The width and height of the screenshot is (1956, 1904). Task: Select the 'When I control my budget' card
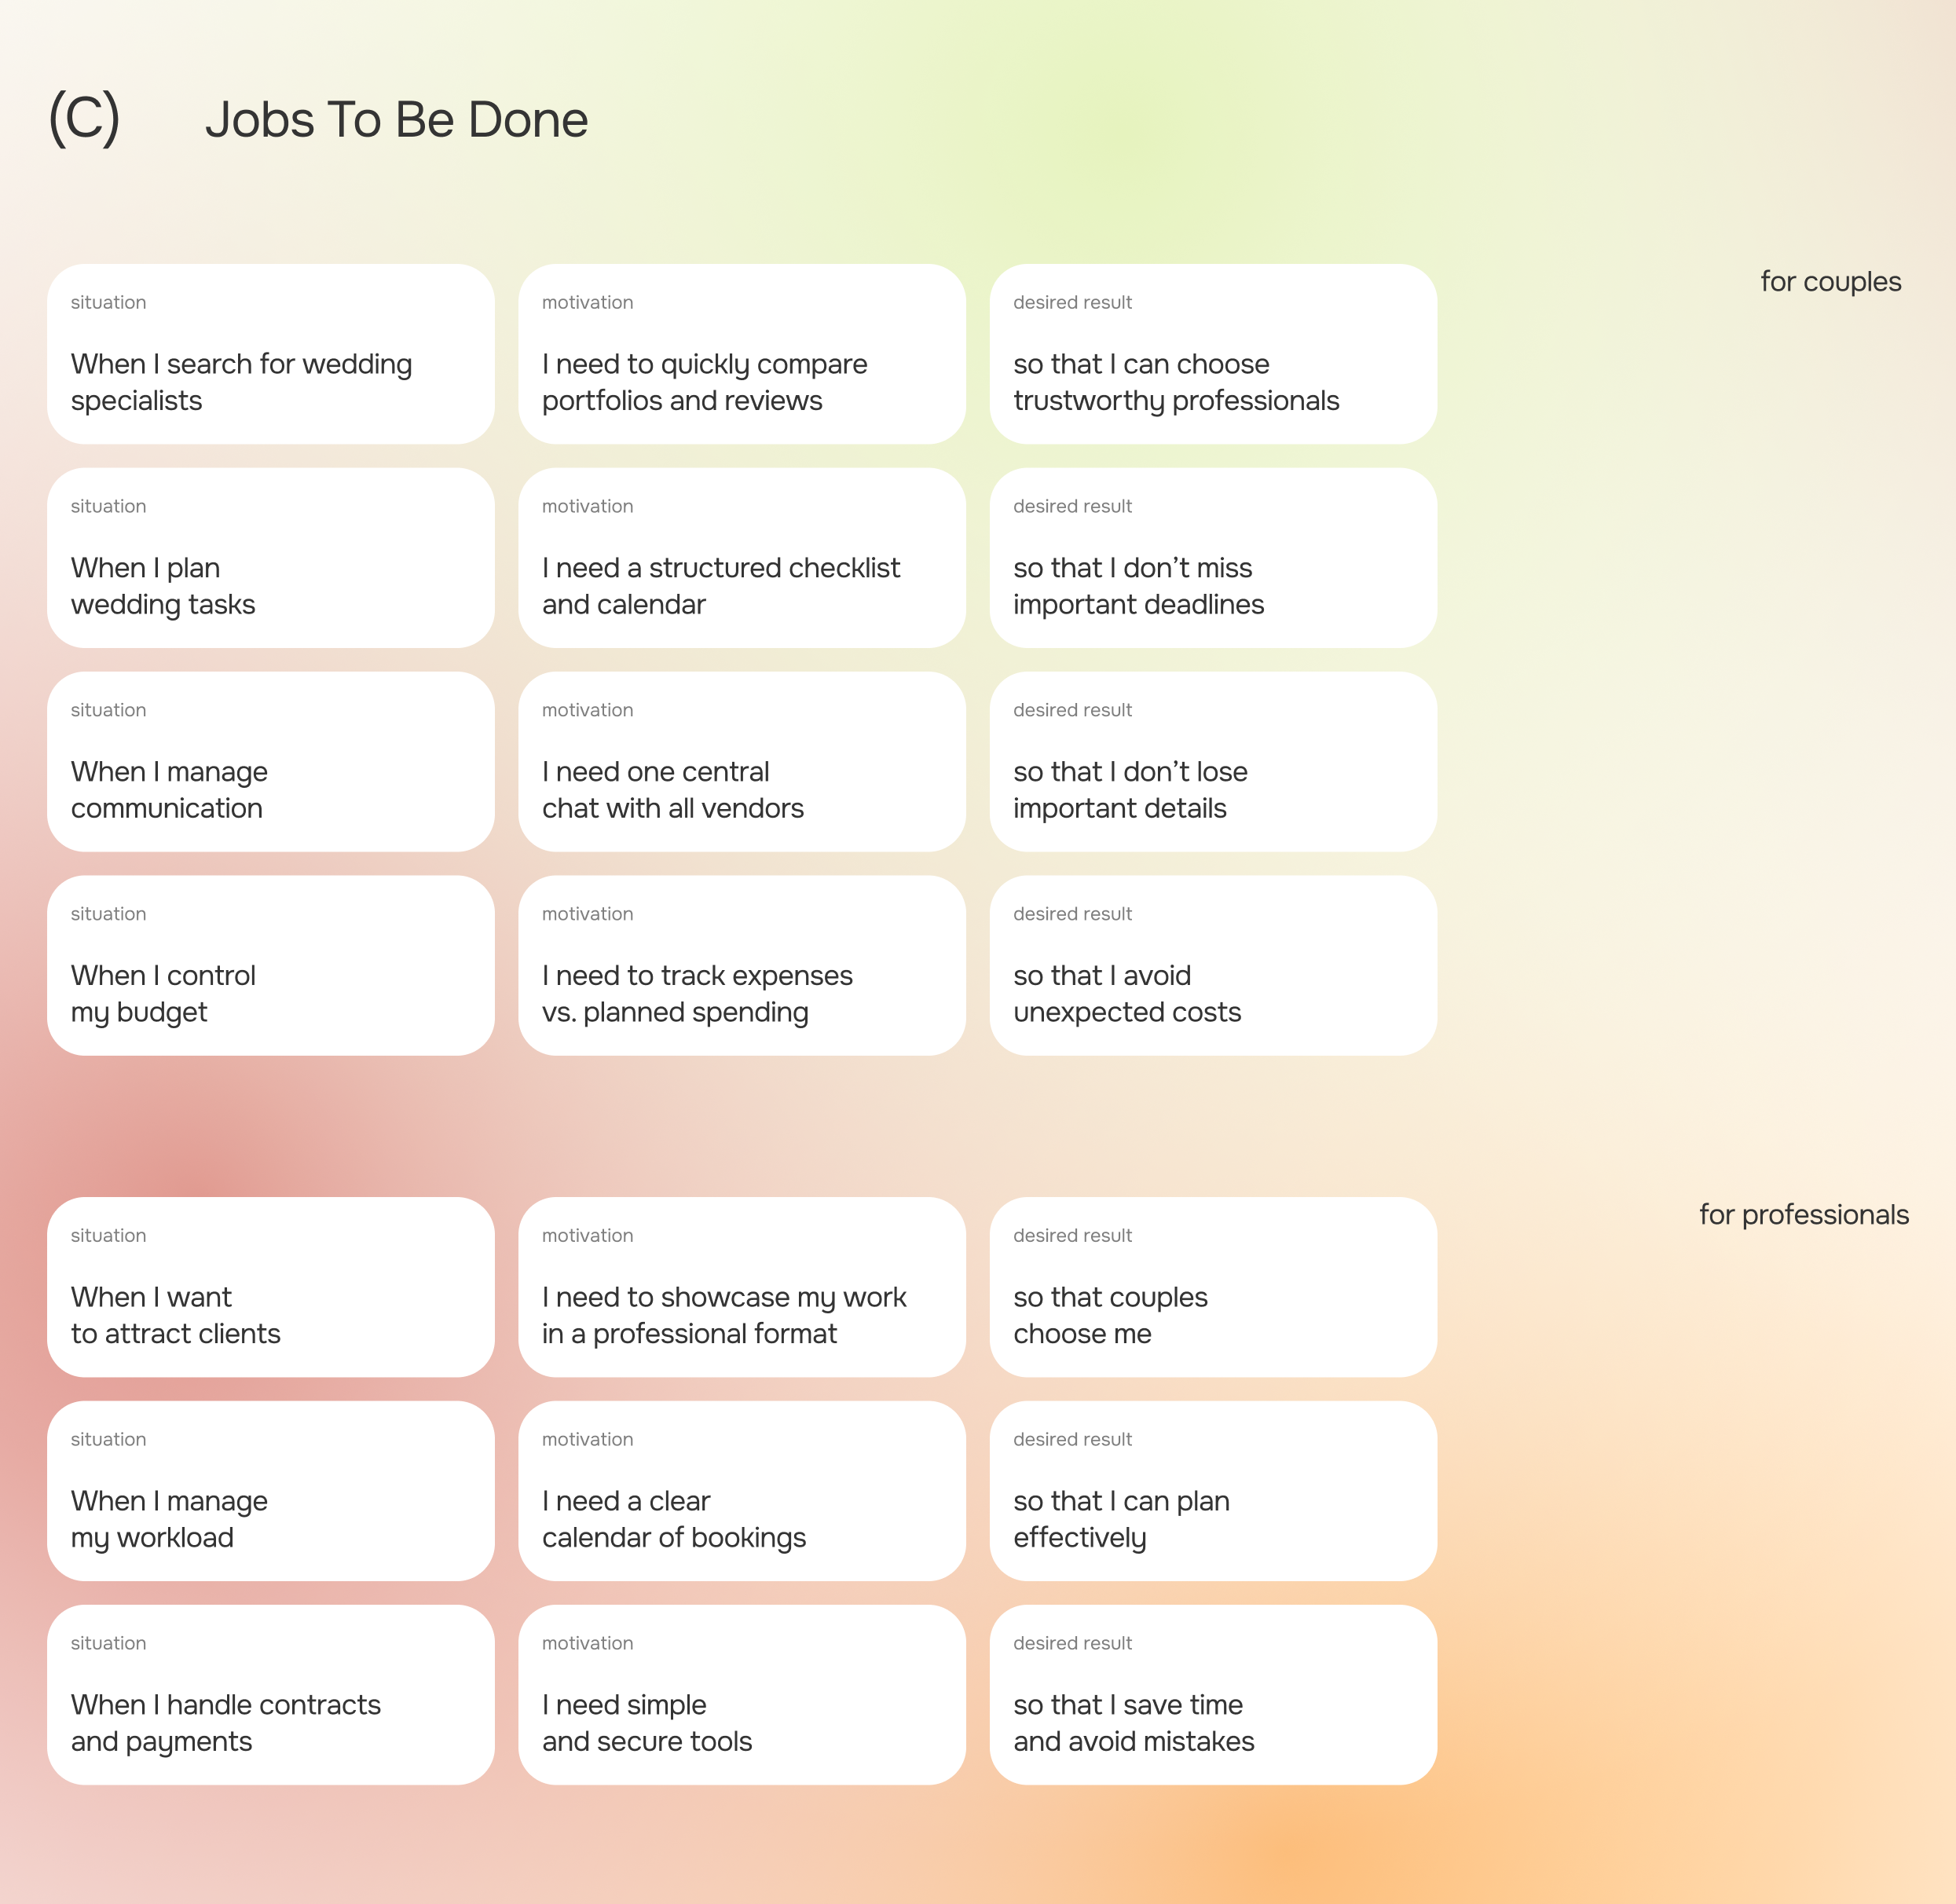click(270, 966)
